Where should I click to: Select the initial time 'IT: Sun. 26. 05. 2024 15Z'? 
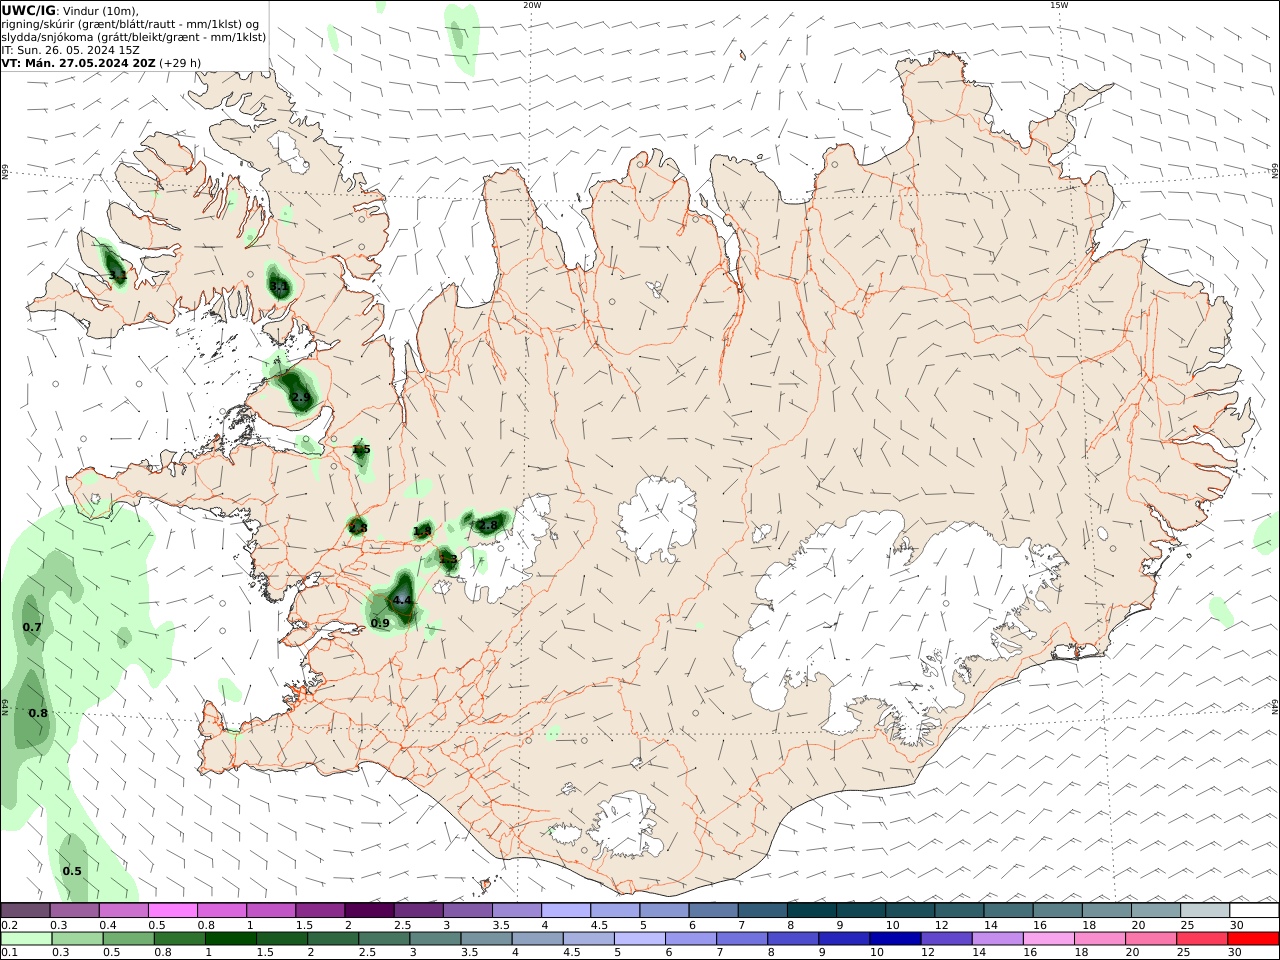coord(70,49)
